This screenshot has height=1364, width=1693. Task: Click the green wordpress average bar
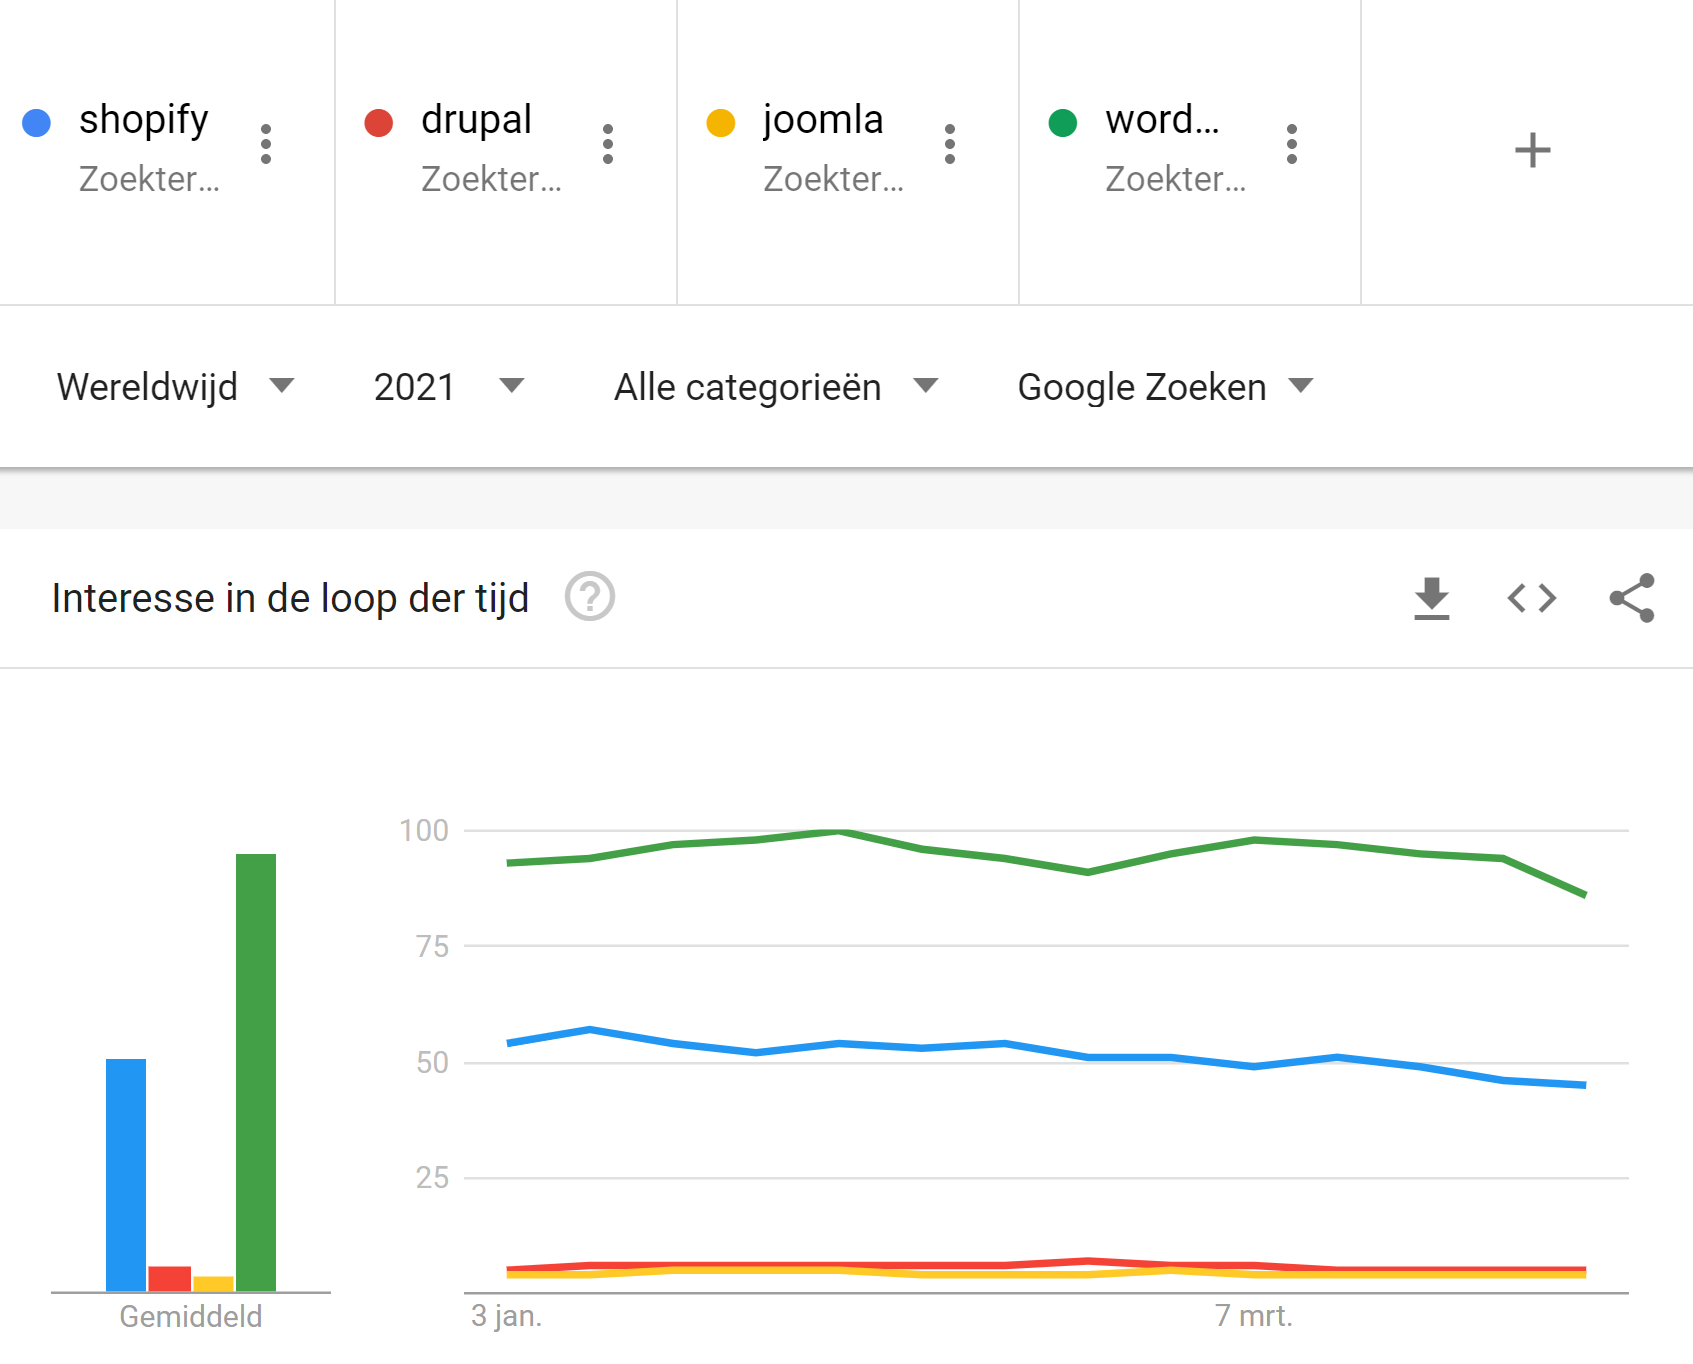tap(256, 1070)
